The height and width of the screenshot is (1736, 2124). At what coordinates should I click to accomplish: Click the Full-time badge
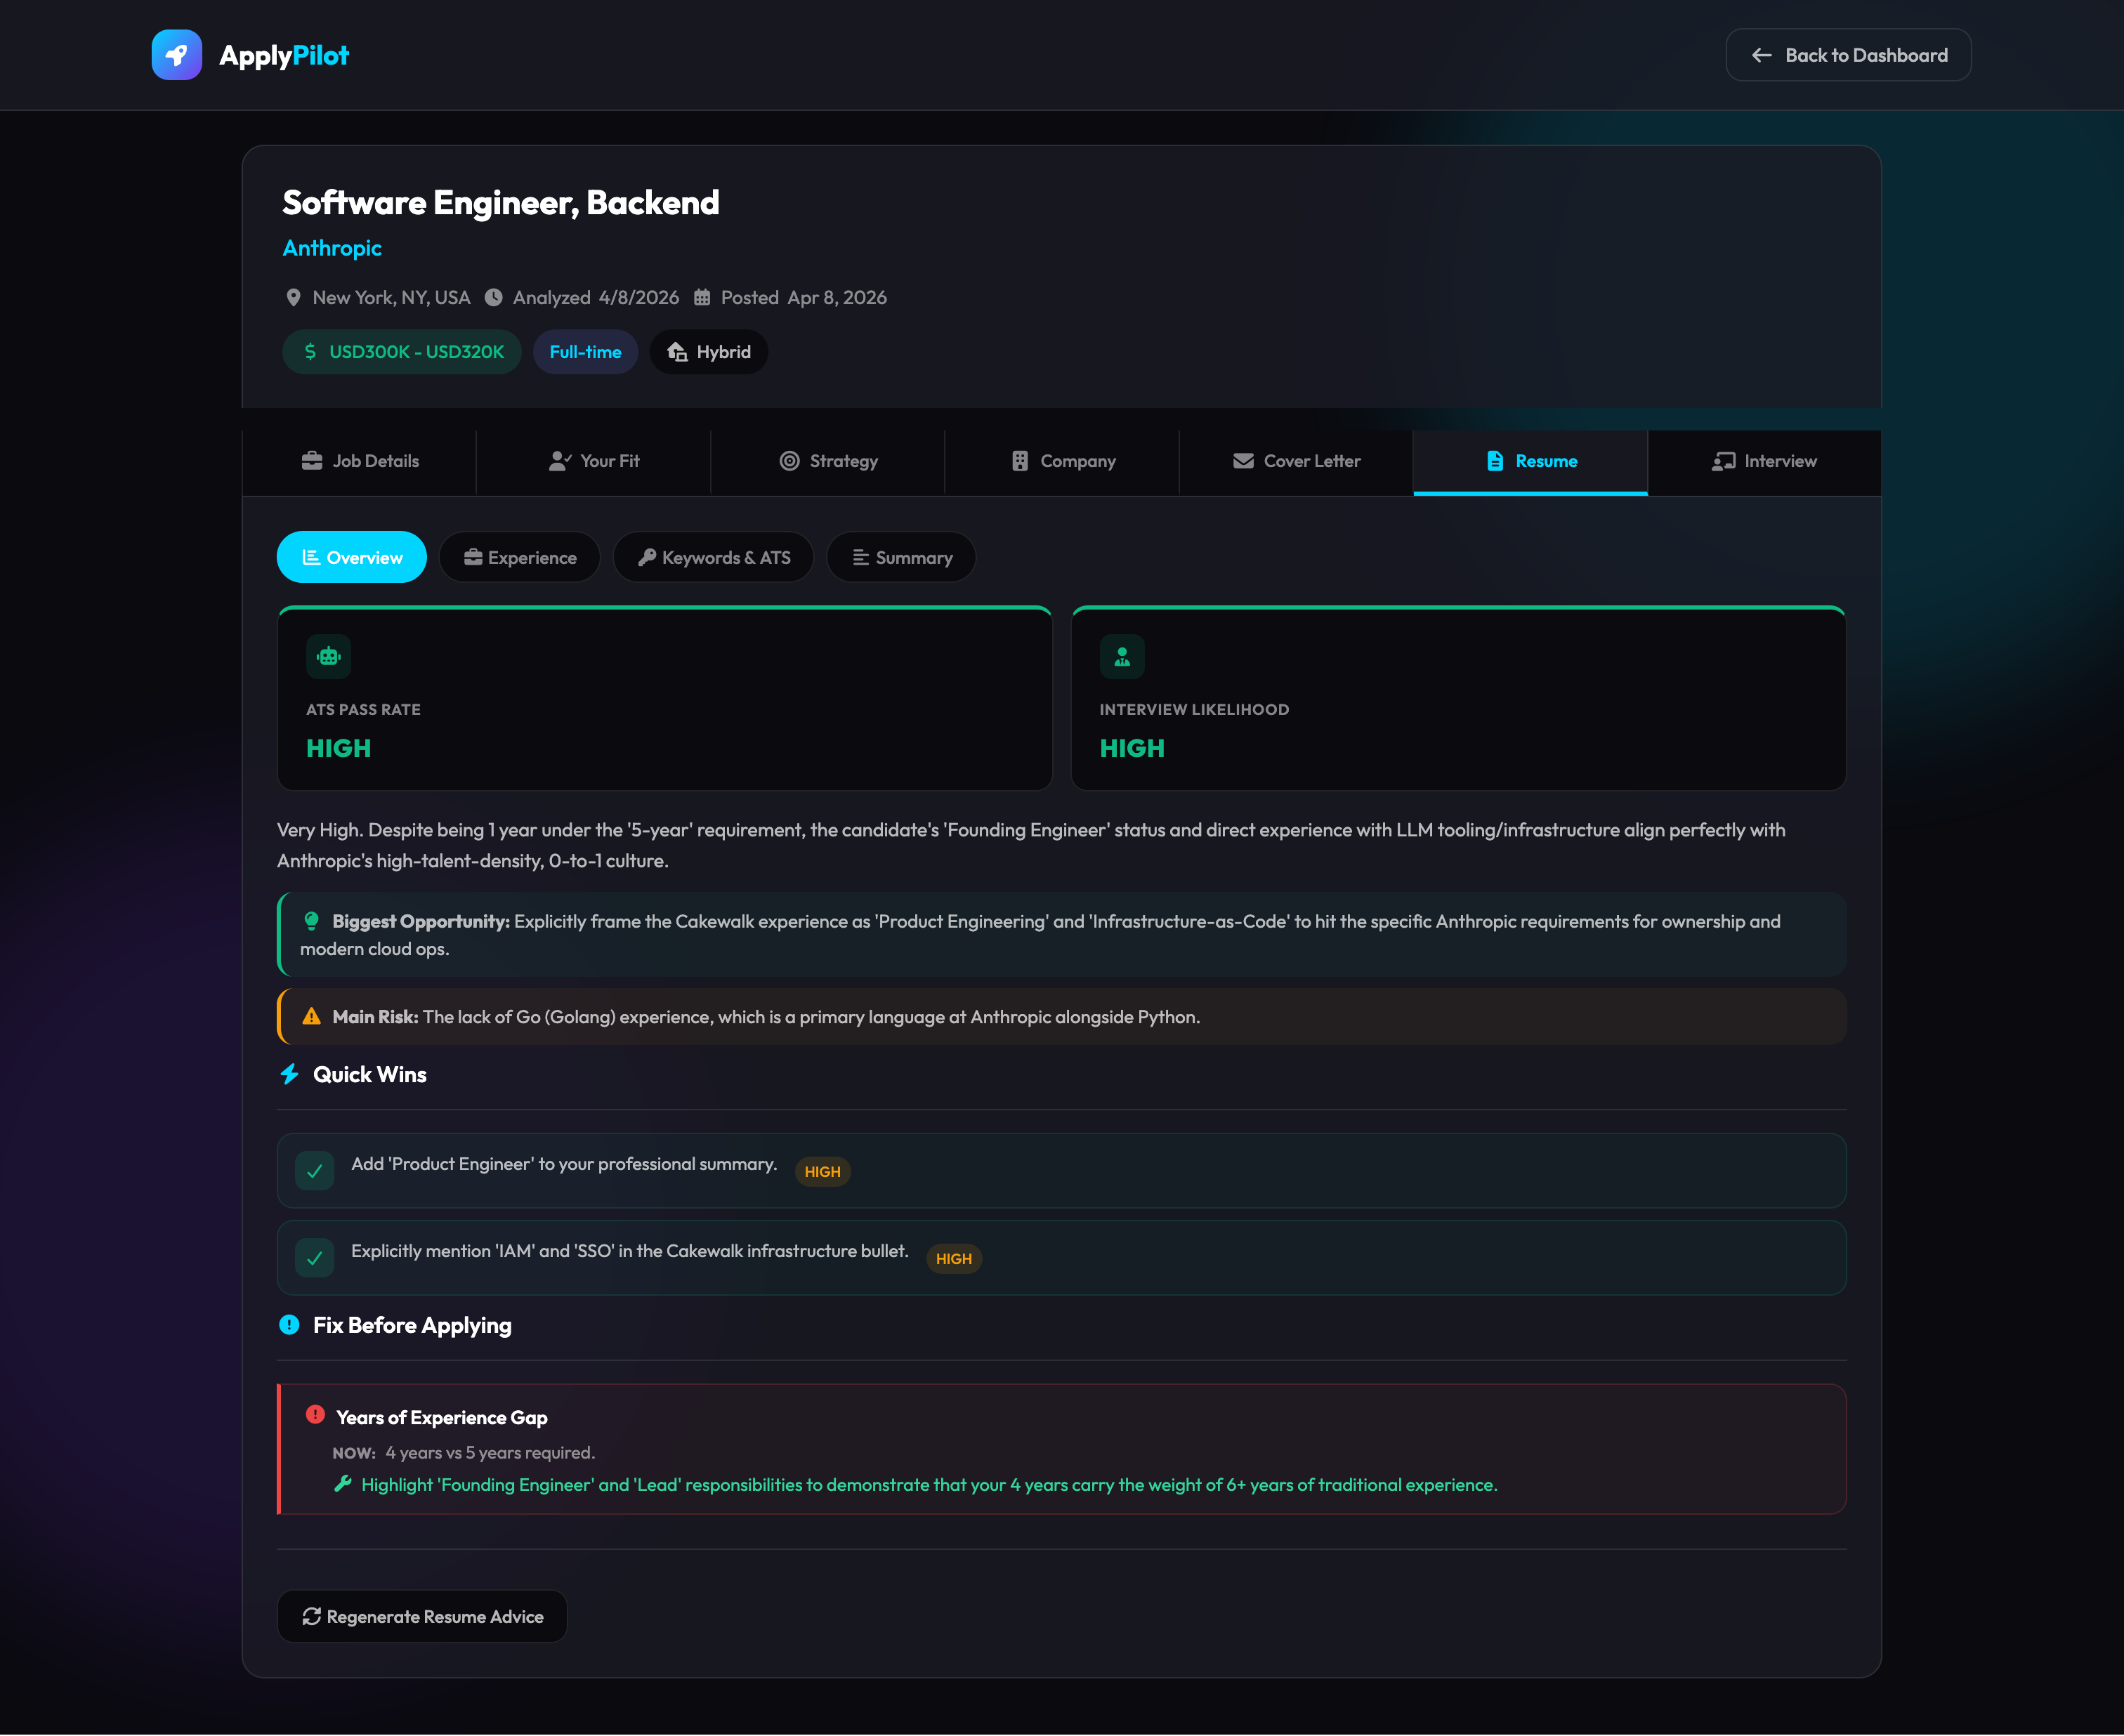(x=585, y=352)
